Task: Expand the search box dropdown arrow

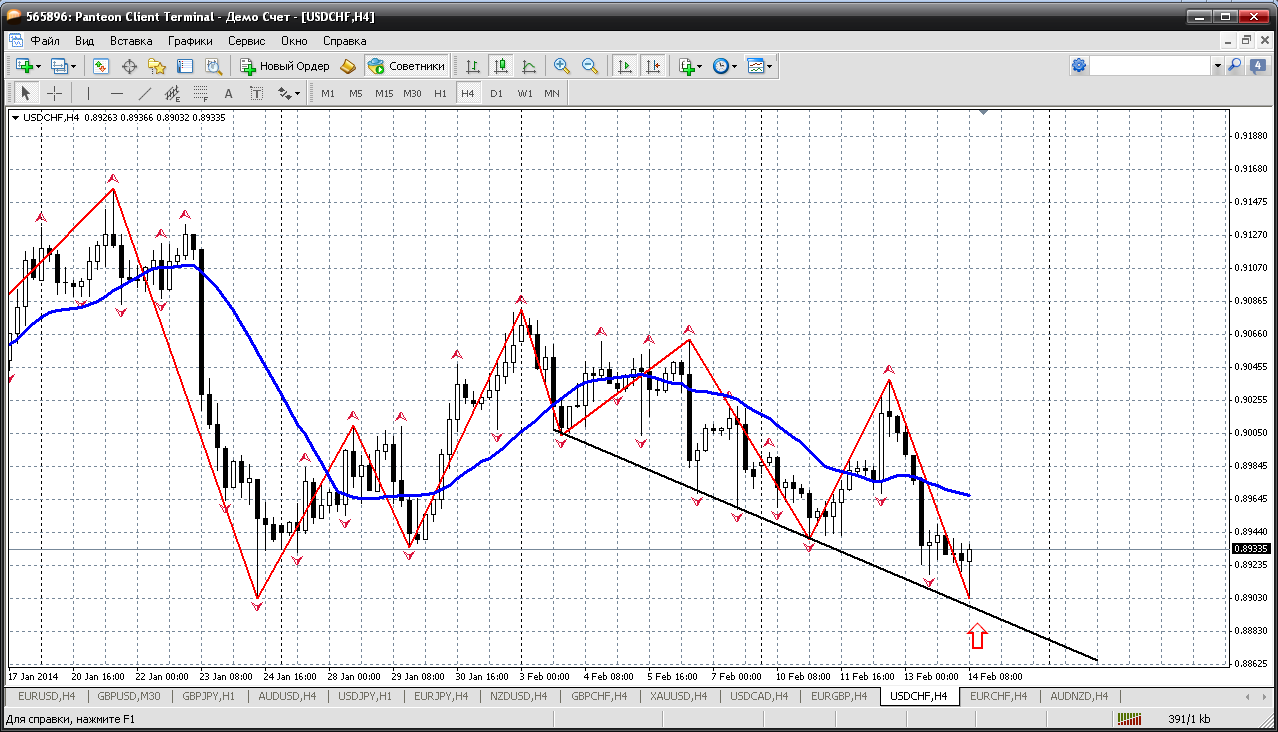Action: click(x=1218, y=65)
